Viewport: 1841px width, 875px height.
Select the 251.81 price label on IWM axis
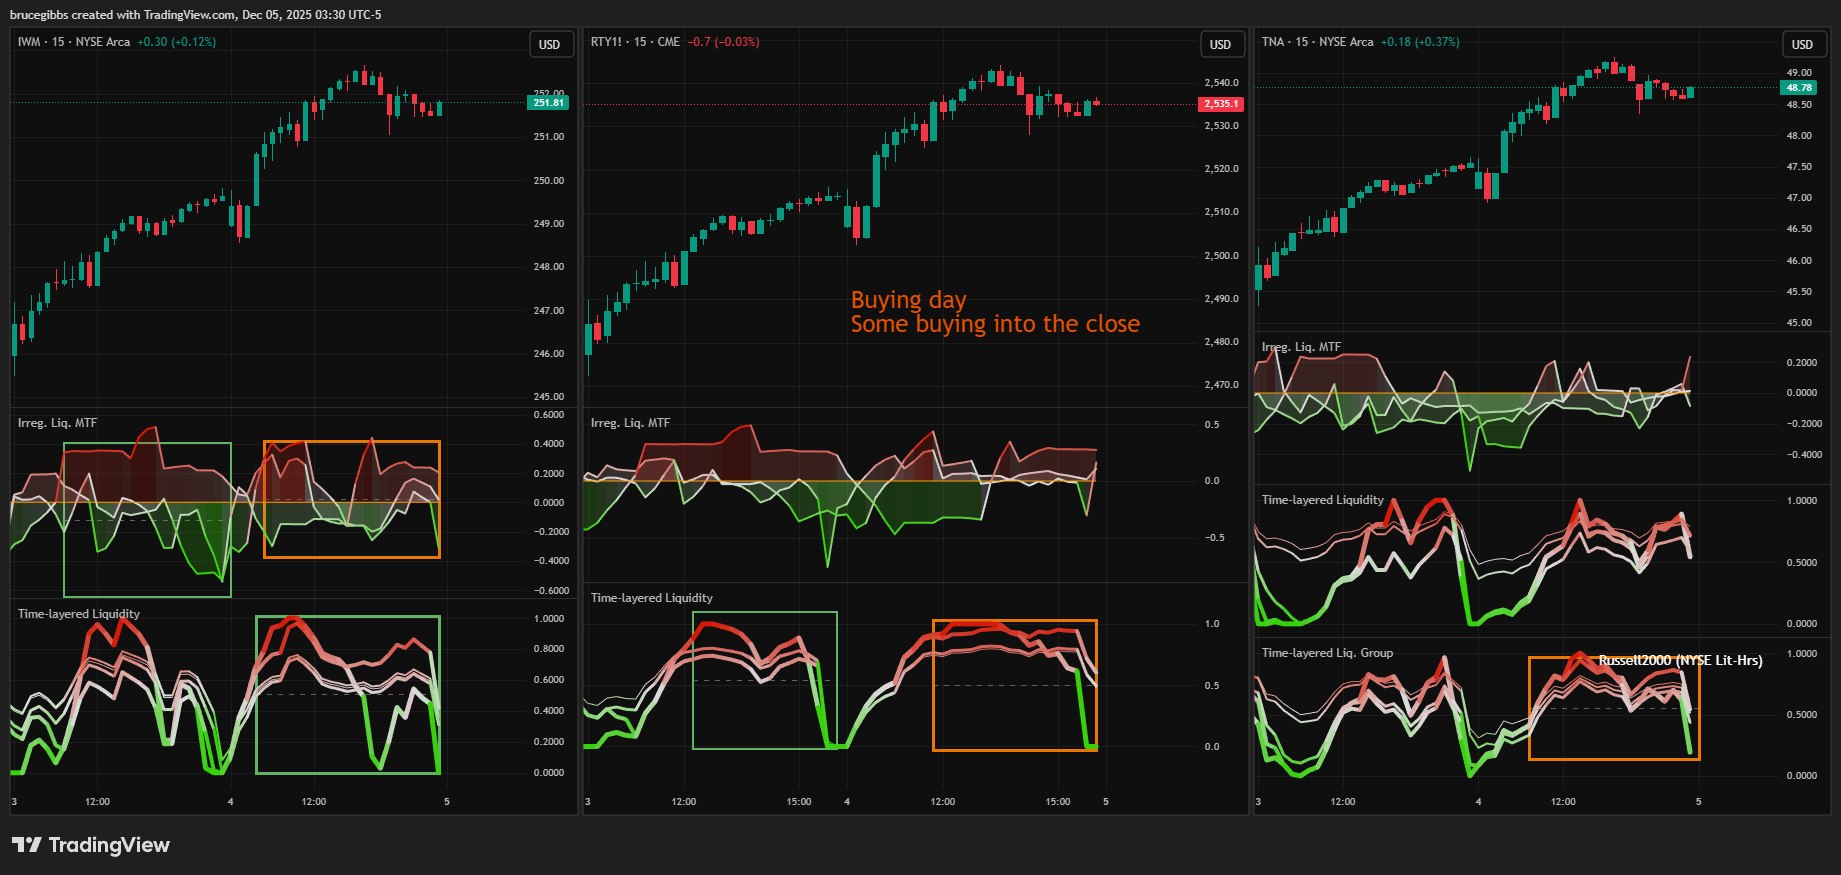[x=548, y=103]
